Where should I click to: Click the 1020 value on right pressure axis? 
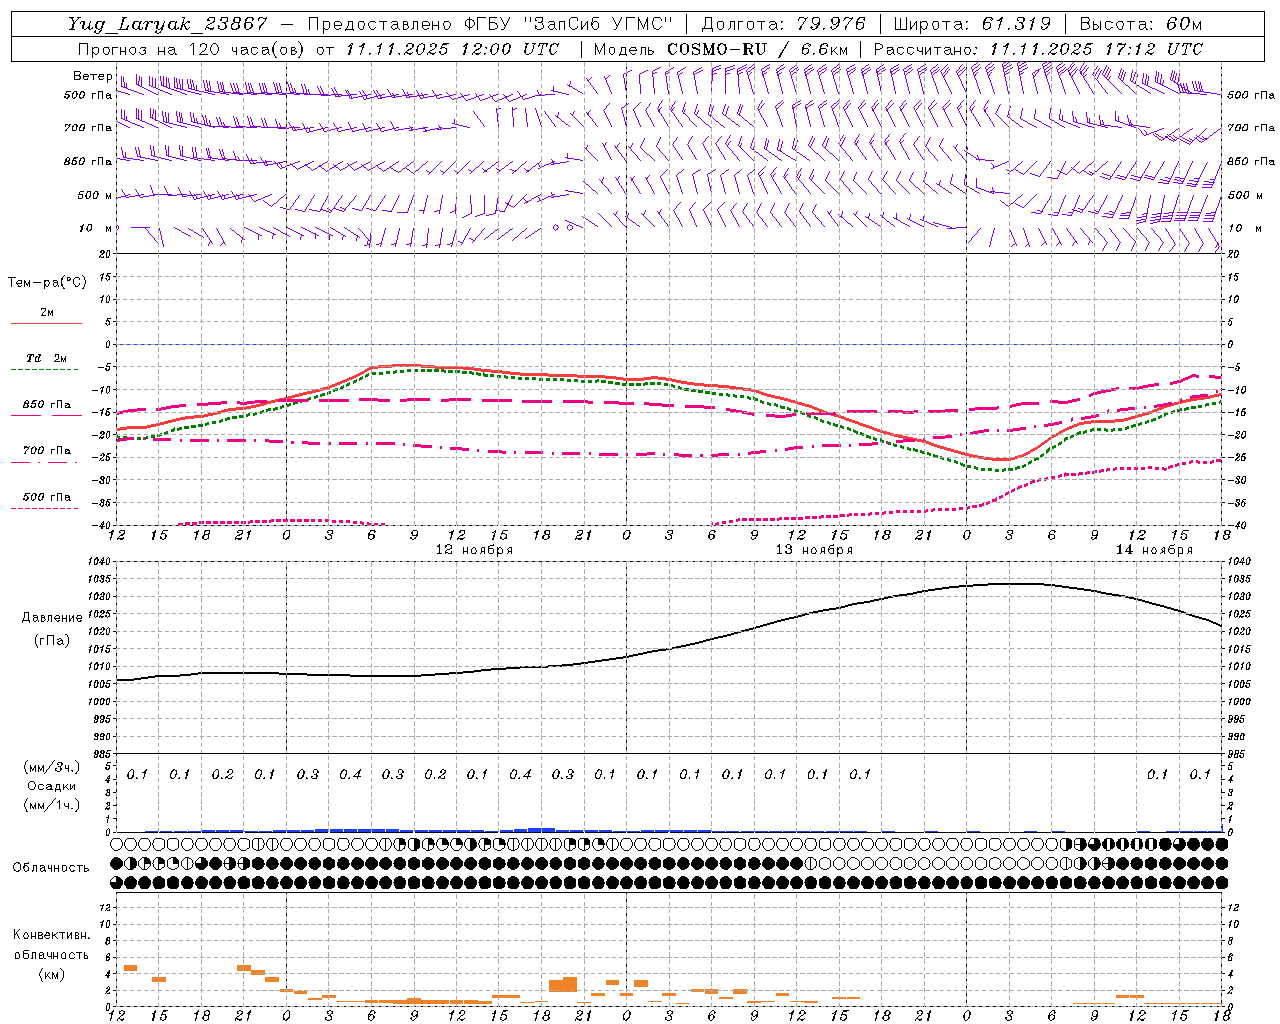pos(1239,631)
